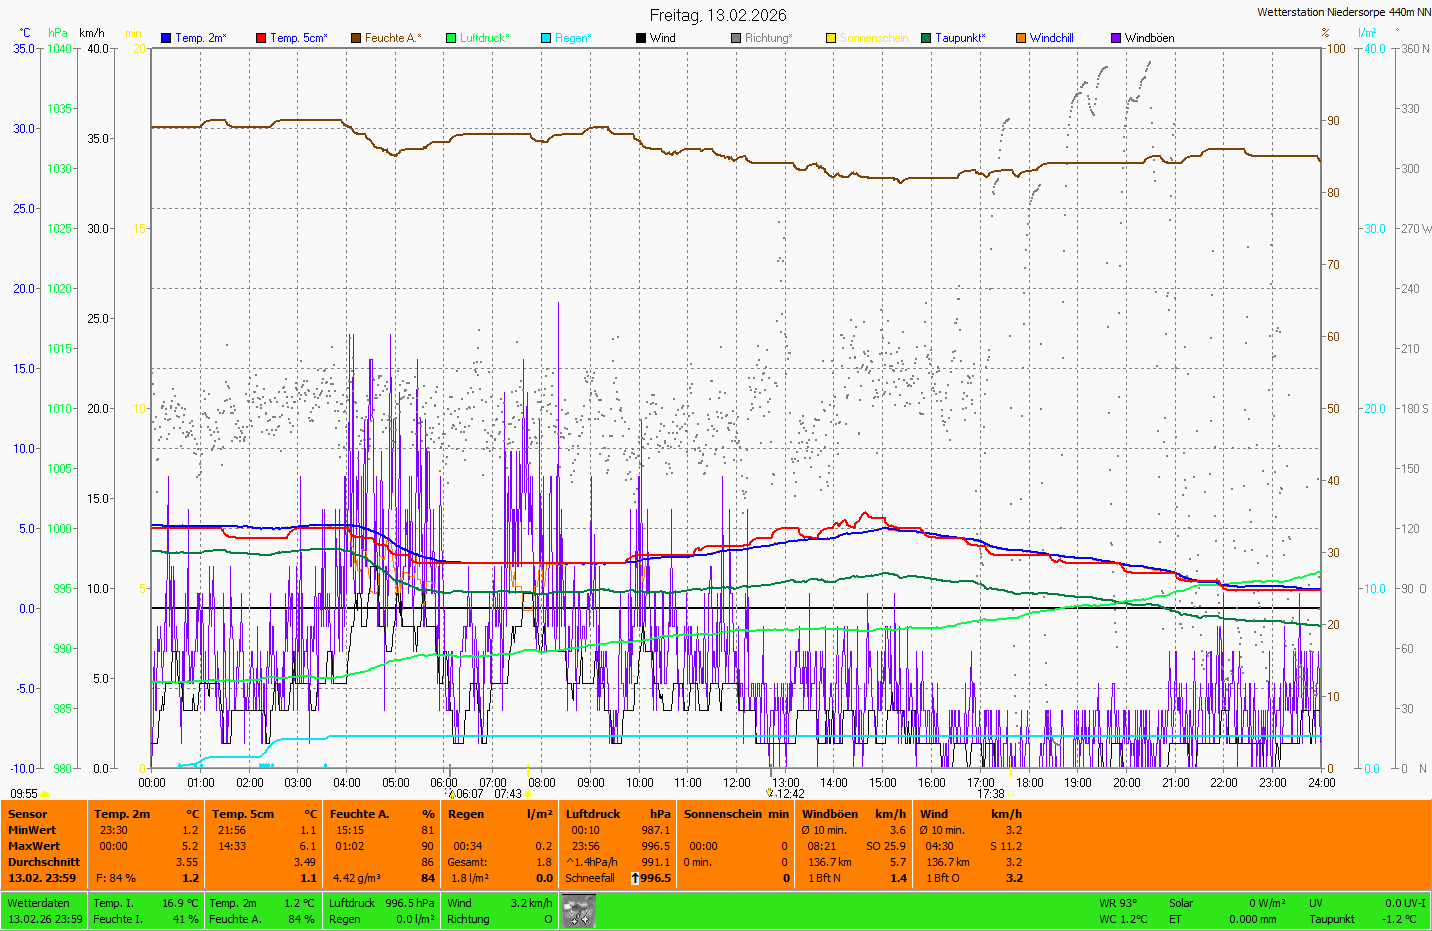This screenshot has width=1432, height=931.
Task: Select the Luftdruck legend label
Action: click(484, 38)
